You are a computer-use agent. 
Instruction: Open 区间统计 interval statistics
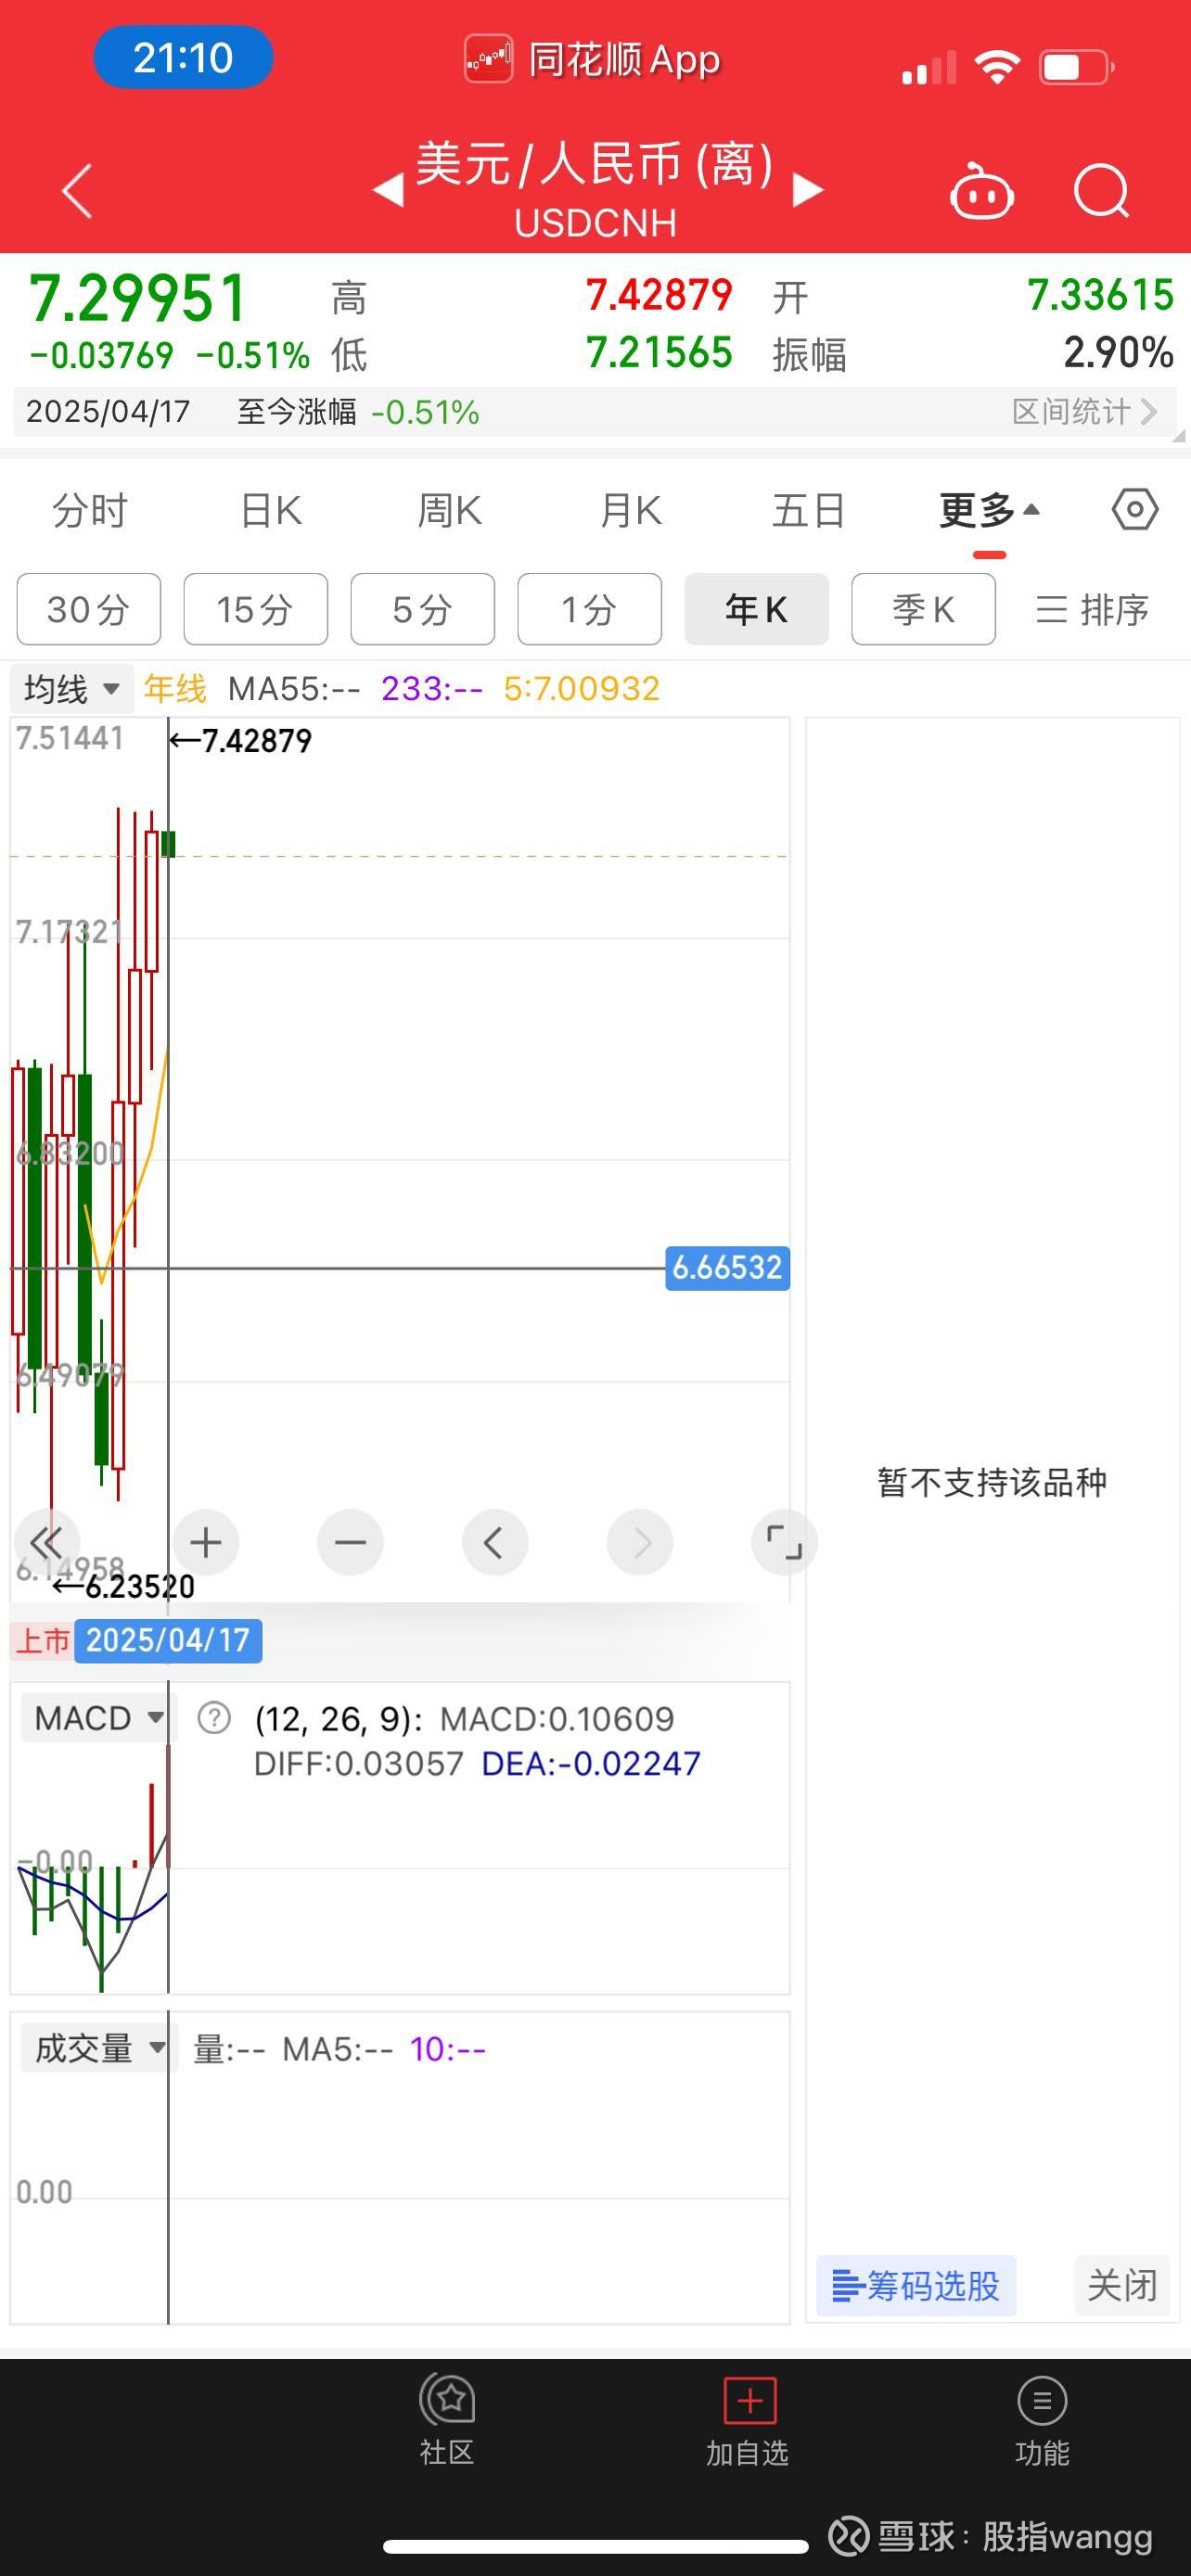1085,412
